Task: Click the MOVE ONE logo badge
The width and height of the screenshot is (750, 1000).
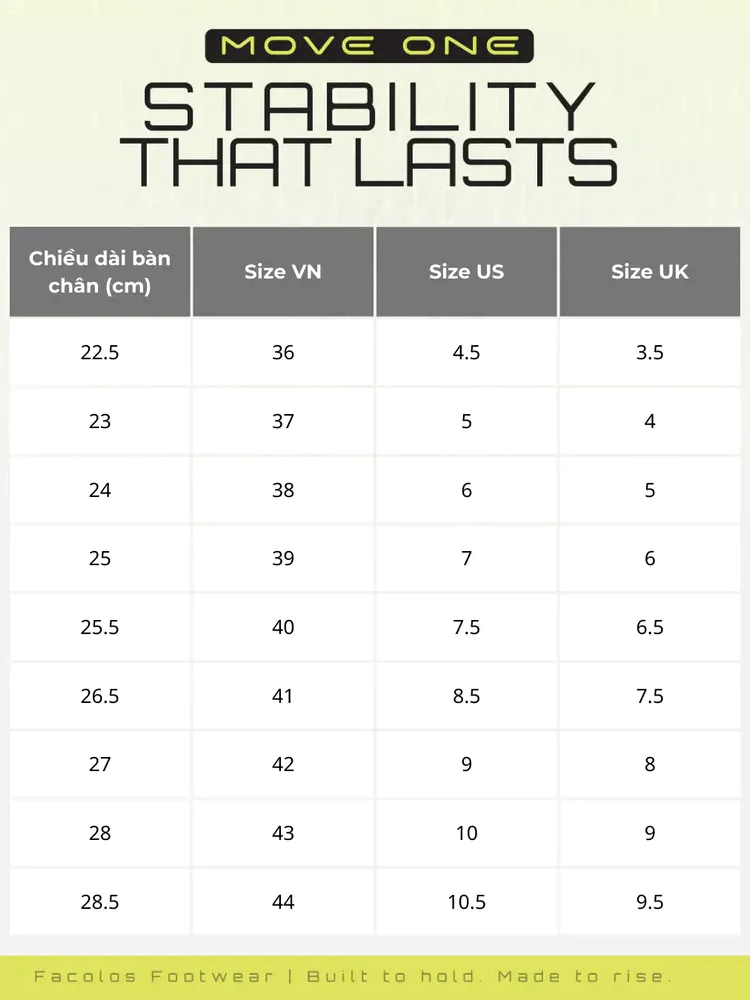Action: pyautogui.click(x=369, y=46)
